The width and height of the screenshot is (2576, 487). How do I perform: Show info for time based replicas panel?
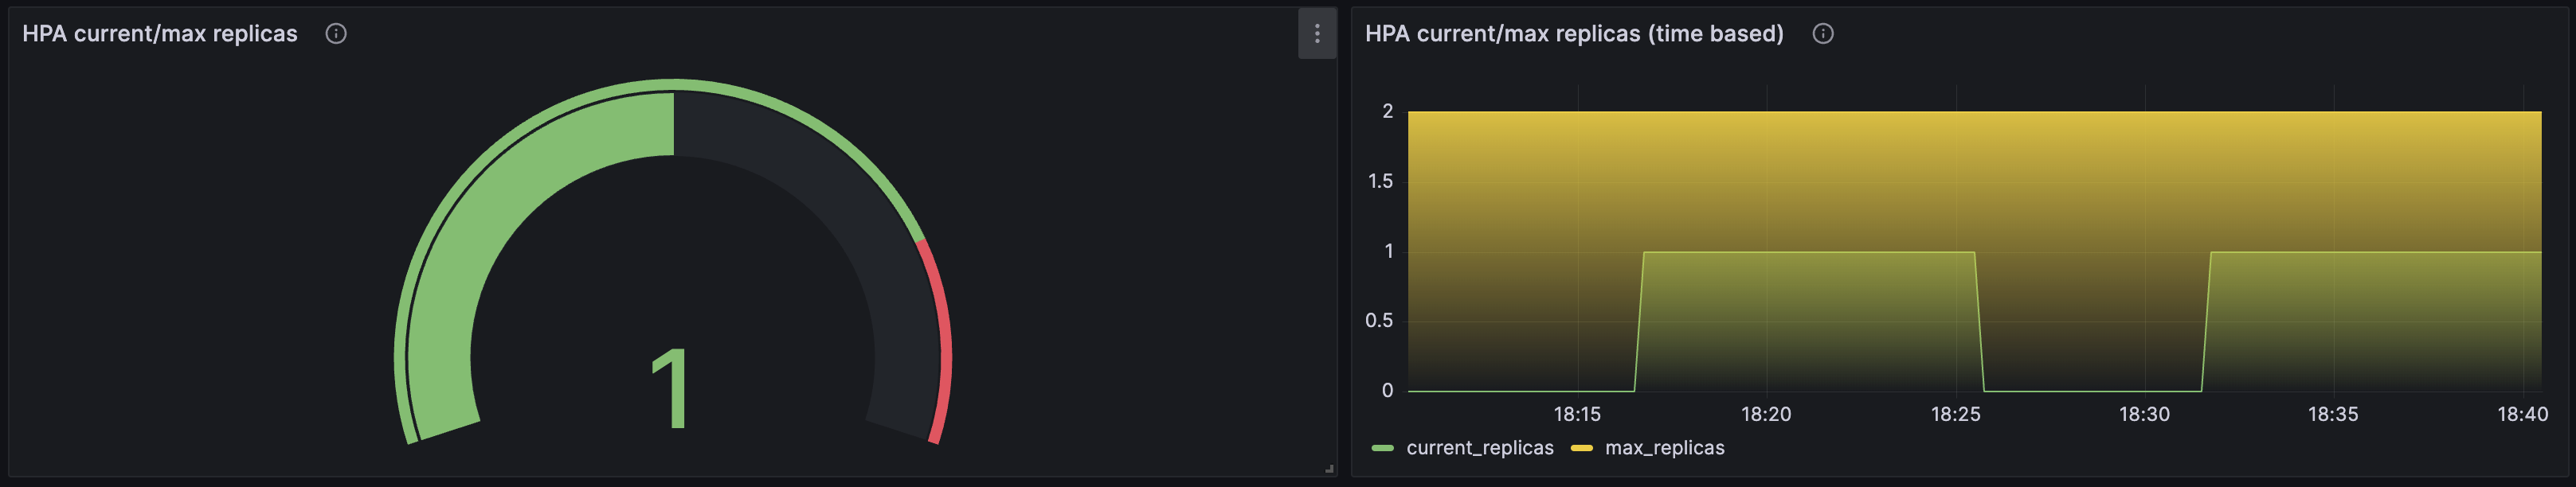pos(1823,34)
